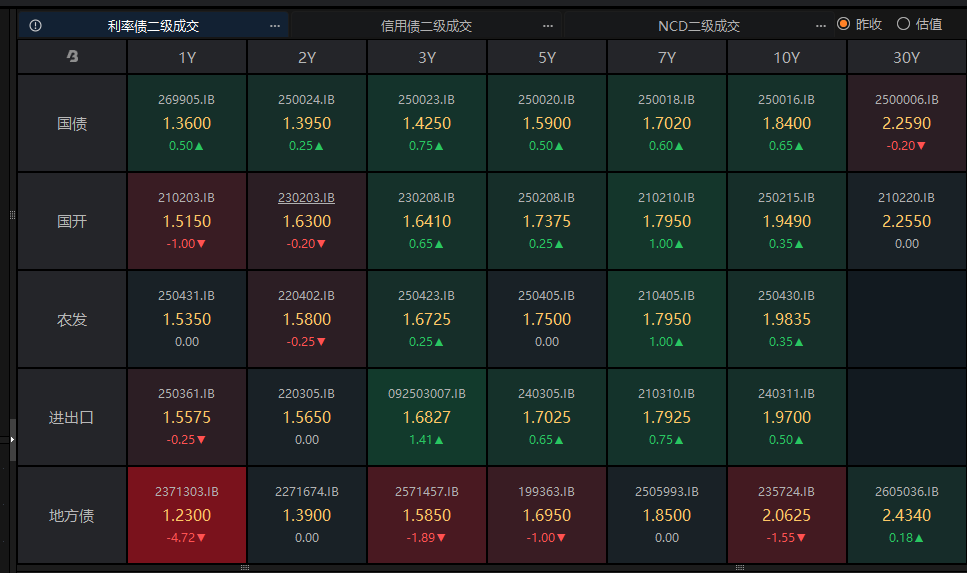
Task: Click the 5Y column header
Action: click(547, 57)
